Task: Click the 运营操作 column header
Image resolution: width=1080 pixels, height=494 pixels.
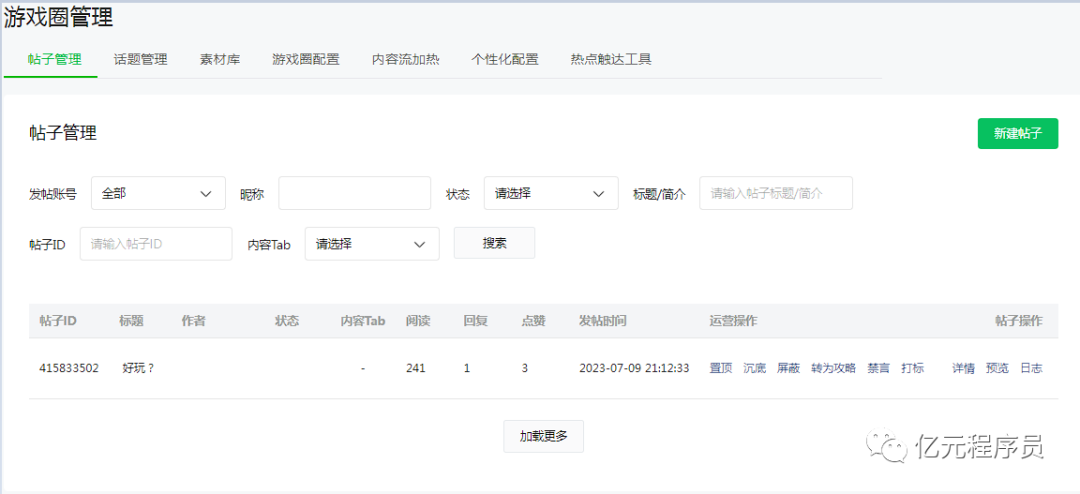Action: point(734,320)
